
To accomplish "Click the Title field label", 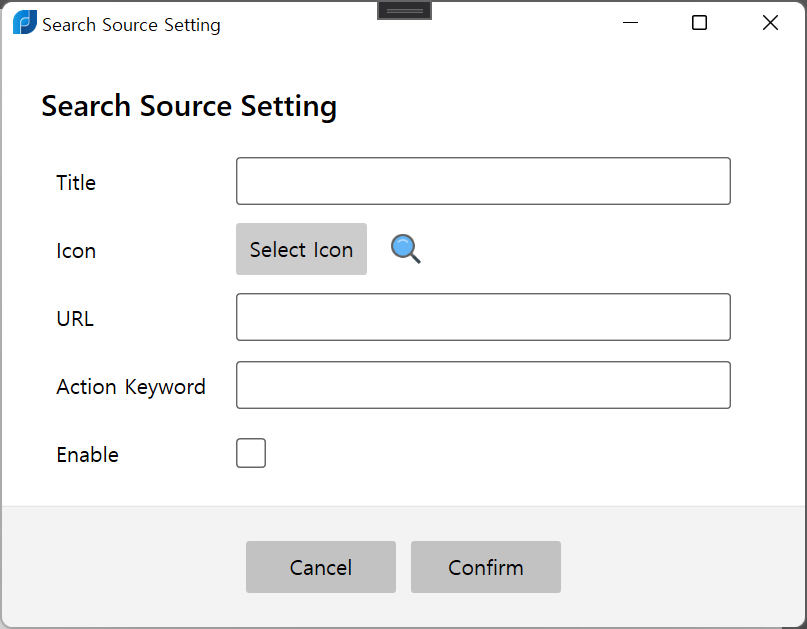I will point(76,183).
